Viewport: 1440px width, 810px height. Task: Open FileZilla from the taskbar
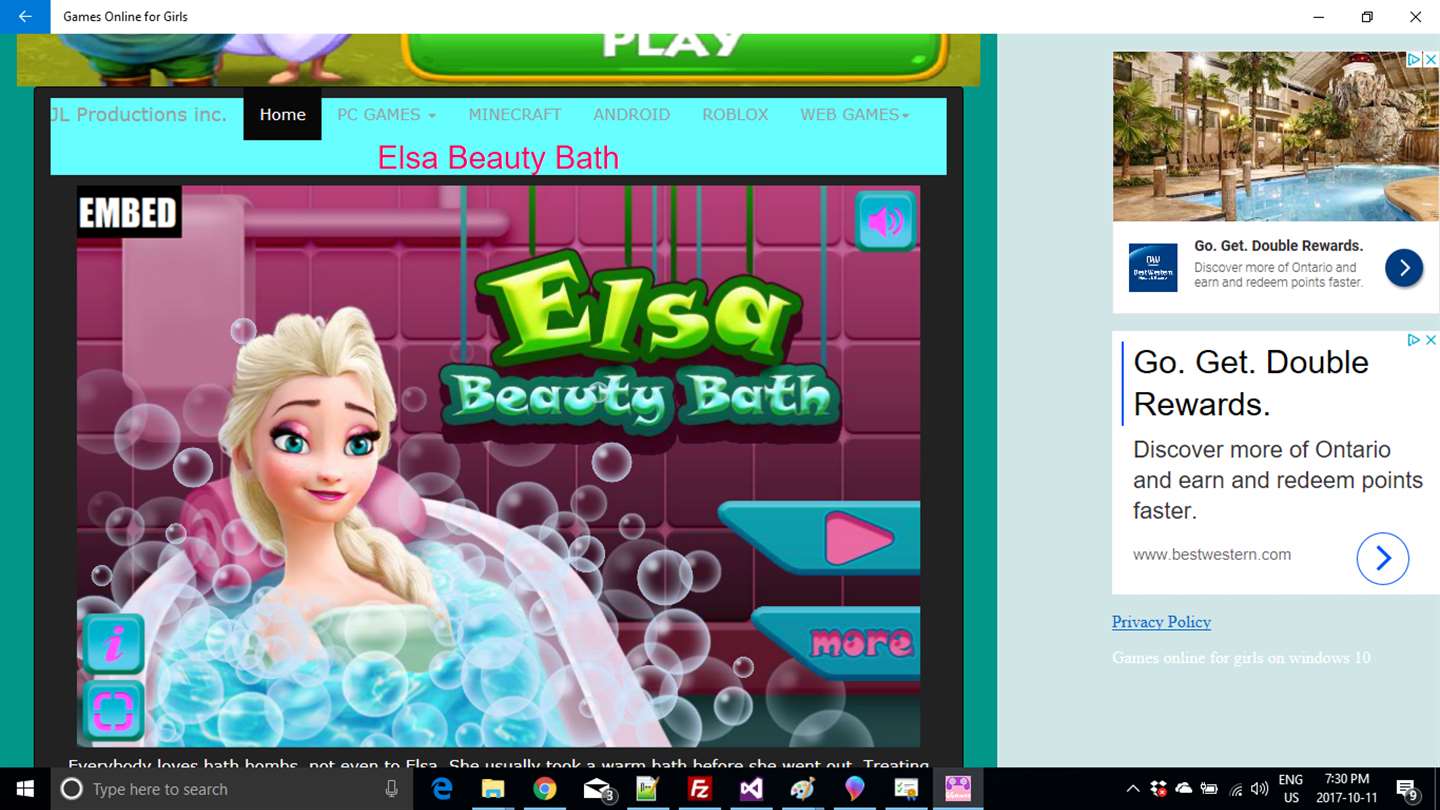pyautogui.click(x=700, y=789)
